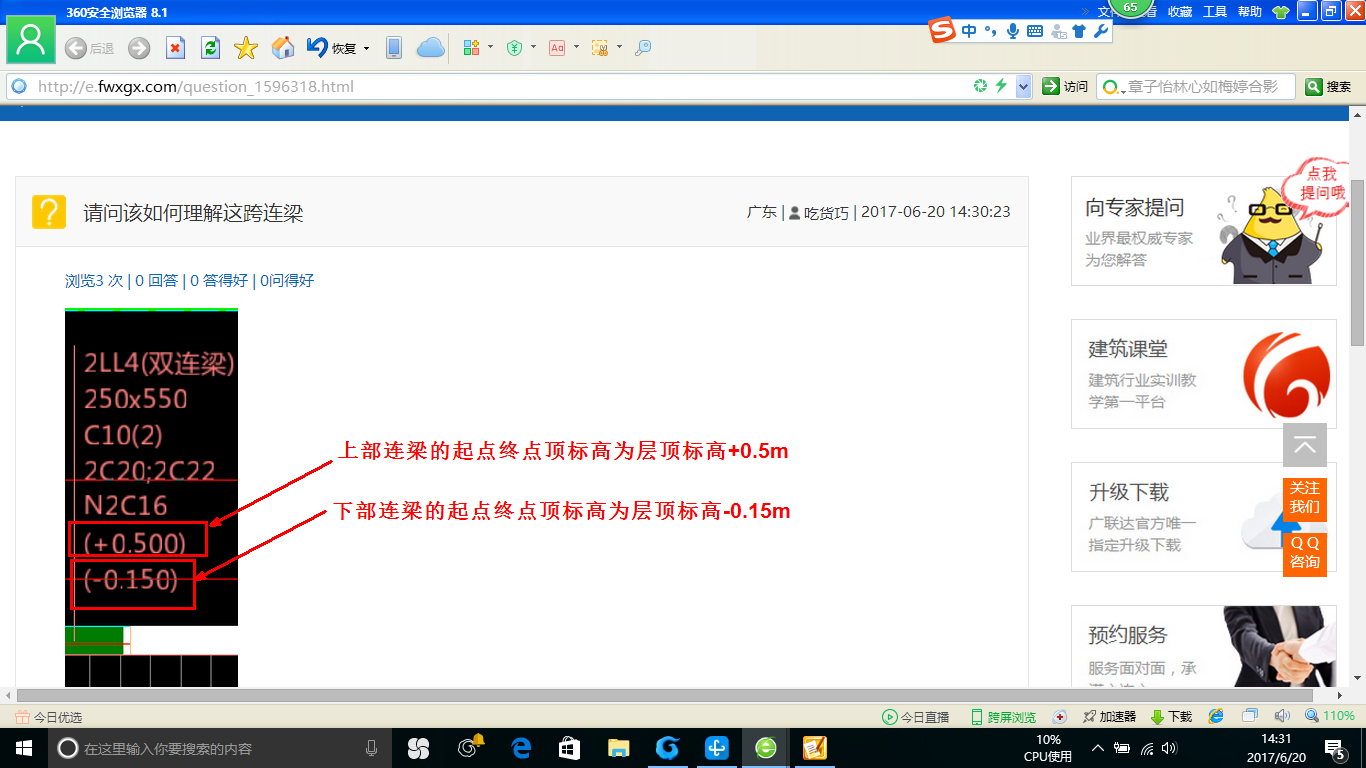Image resolution: width=1366 pixels, height=768 pixels.
Task: Click the magnifier find icon in toolbar
Action: 643,47
